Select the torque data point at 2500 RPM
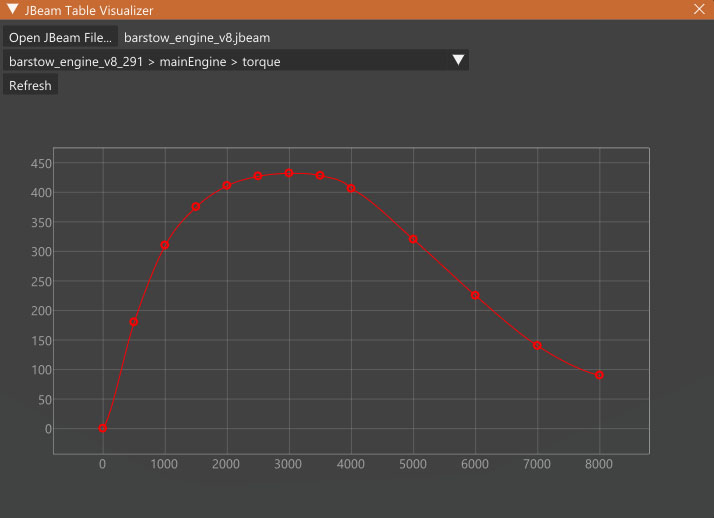 258,176
